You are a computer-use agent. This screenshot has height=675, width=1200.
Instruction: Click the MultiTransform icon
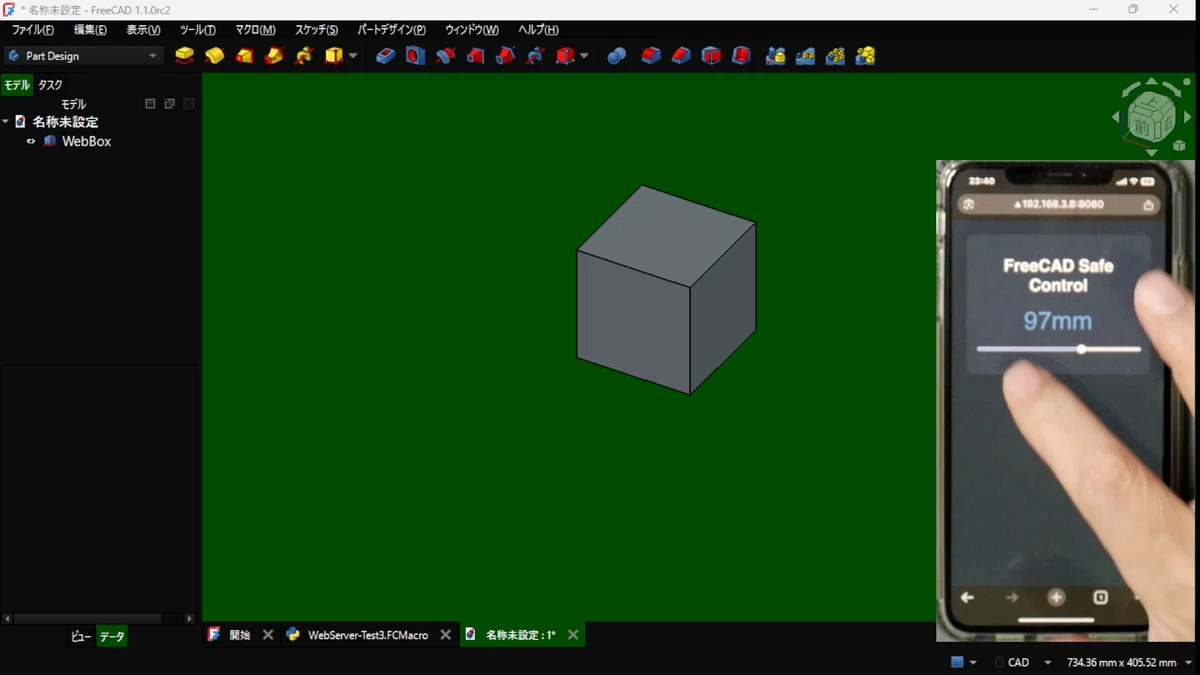[865, 56]
